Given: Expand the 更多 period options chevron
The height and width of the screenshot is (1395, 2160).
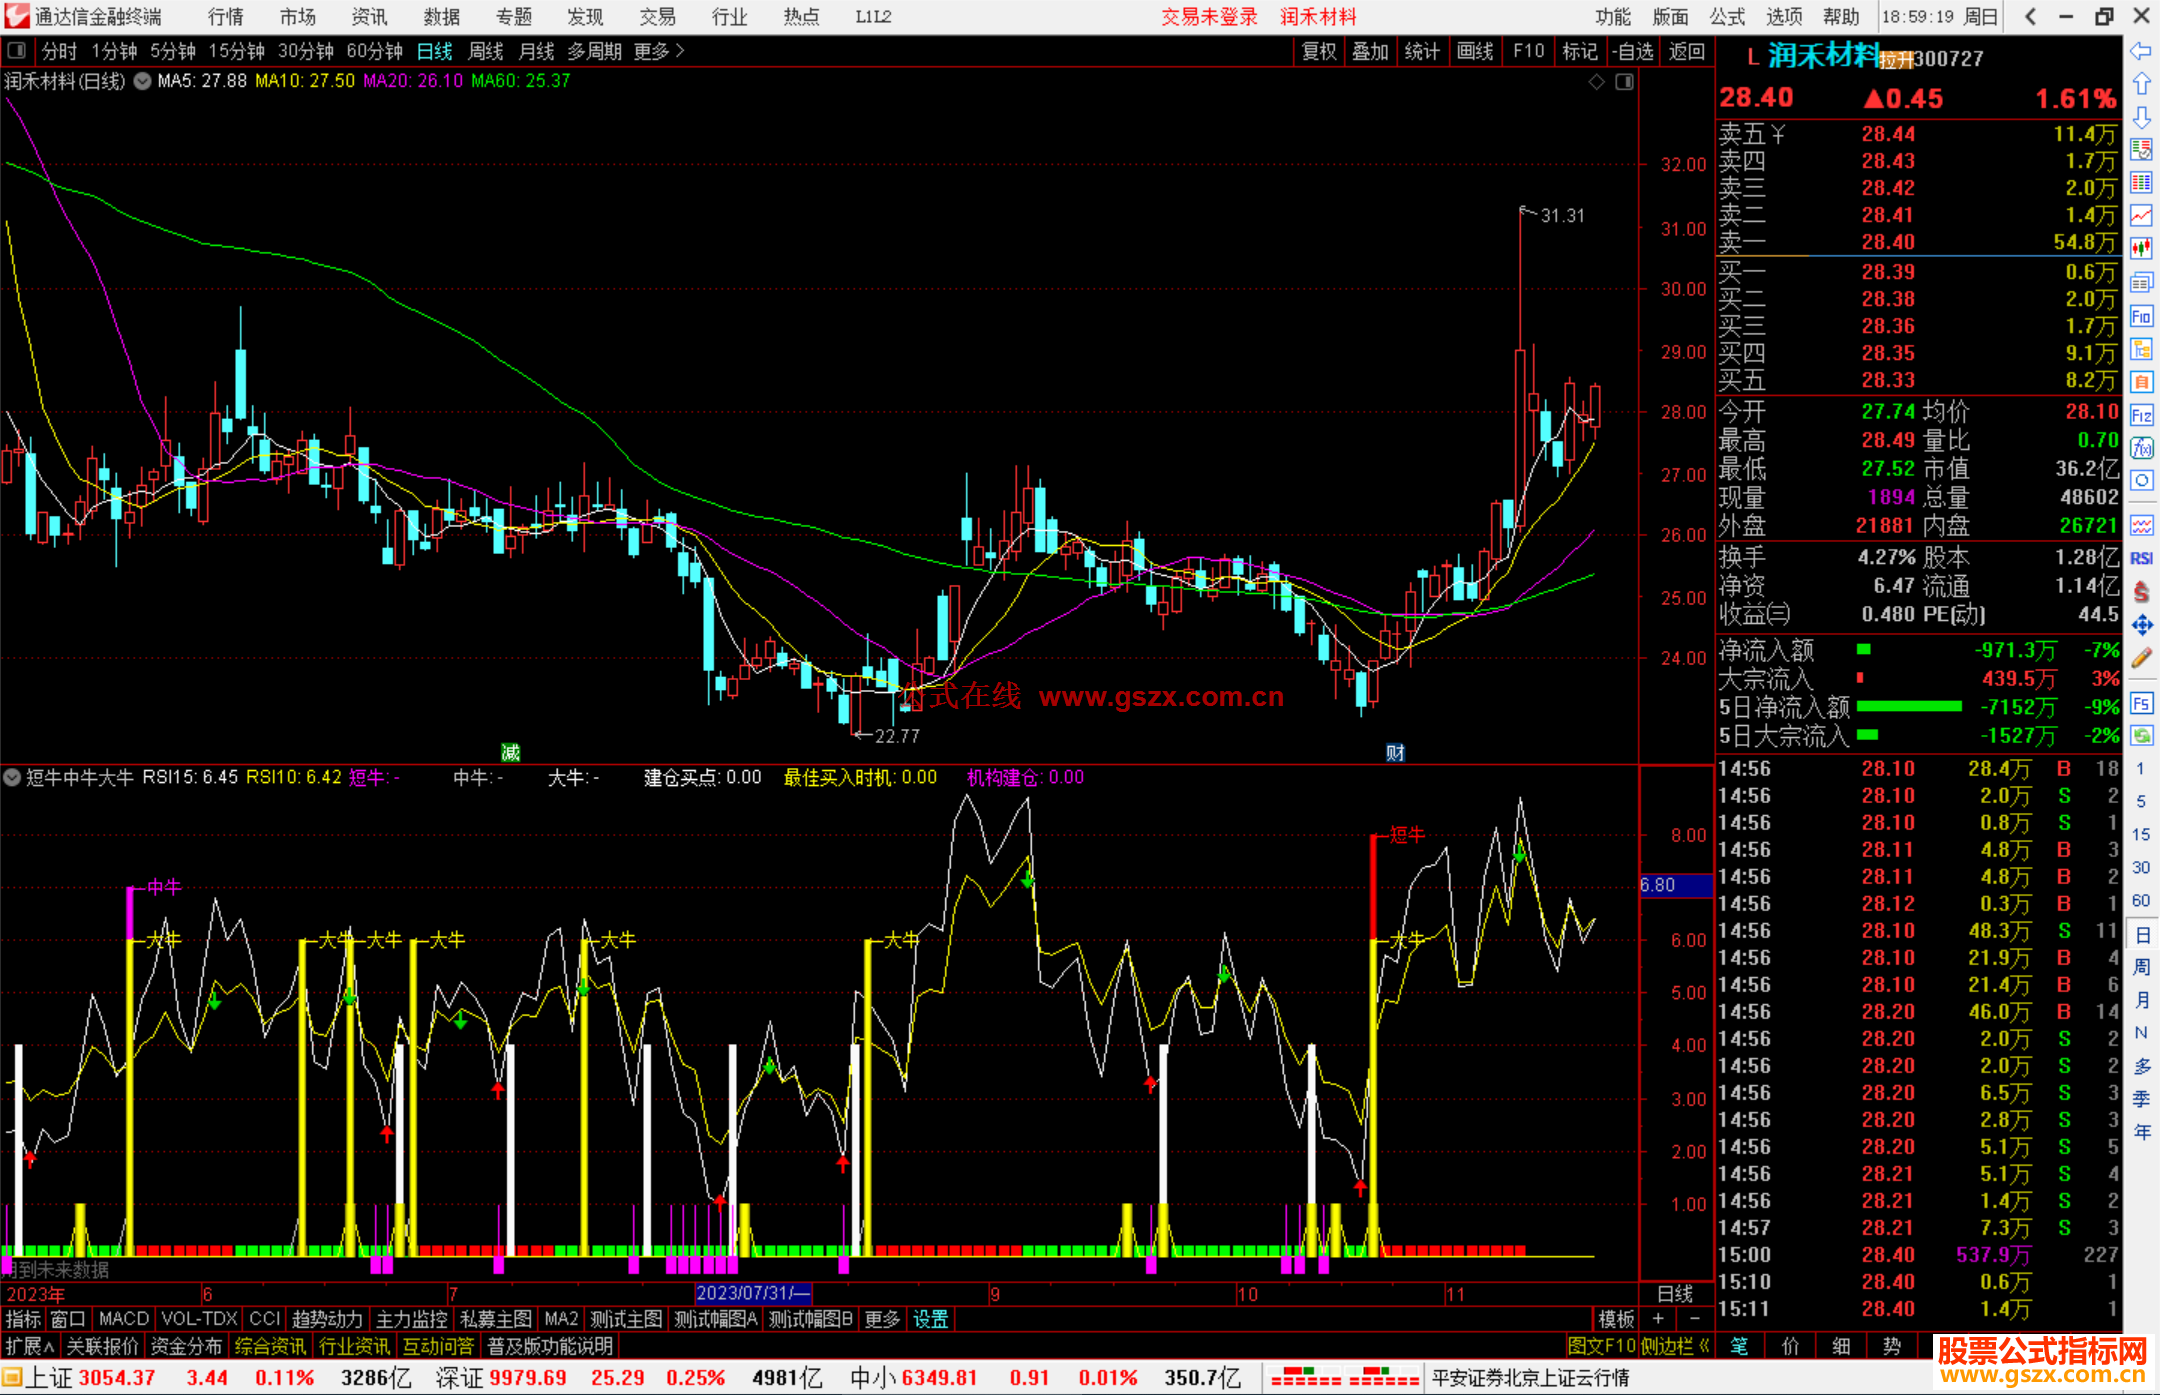Looking at the screenshot, I should [x=680, y=50].
